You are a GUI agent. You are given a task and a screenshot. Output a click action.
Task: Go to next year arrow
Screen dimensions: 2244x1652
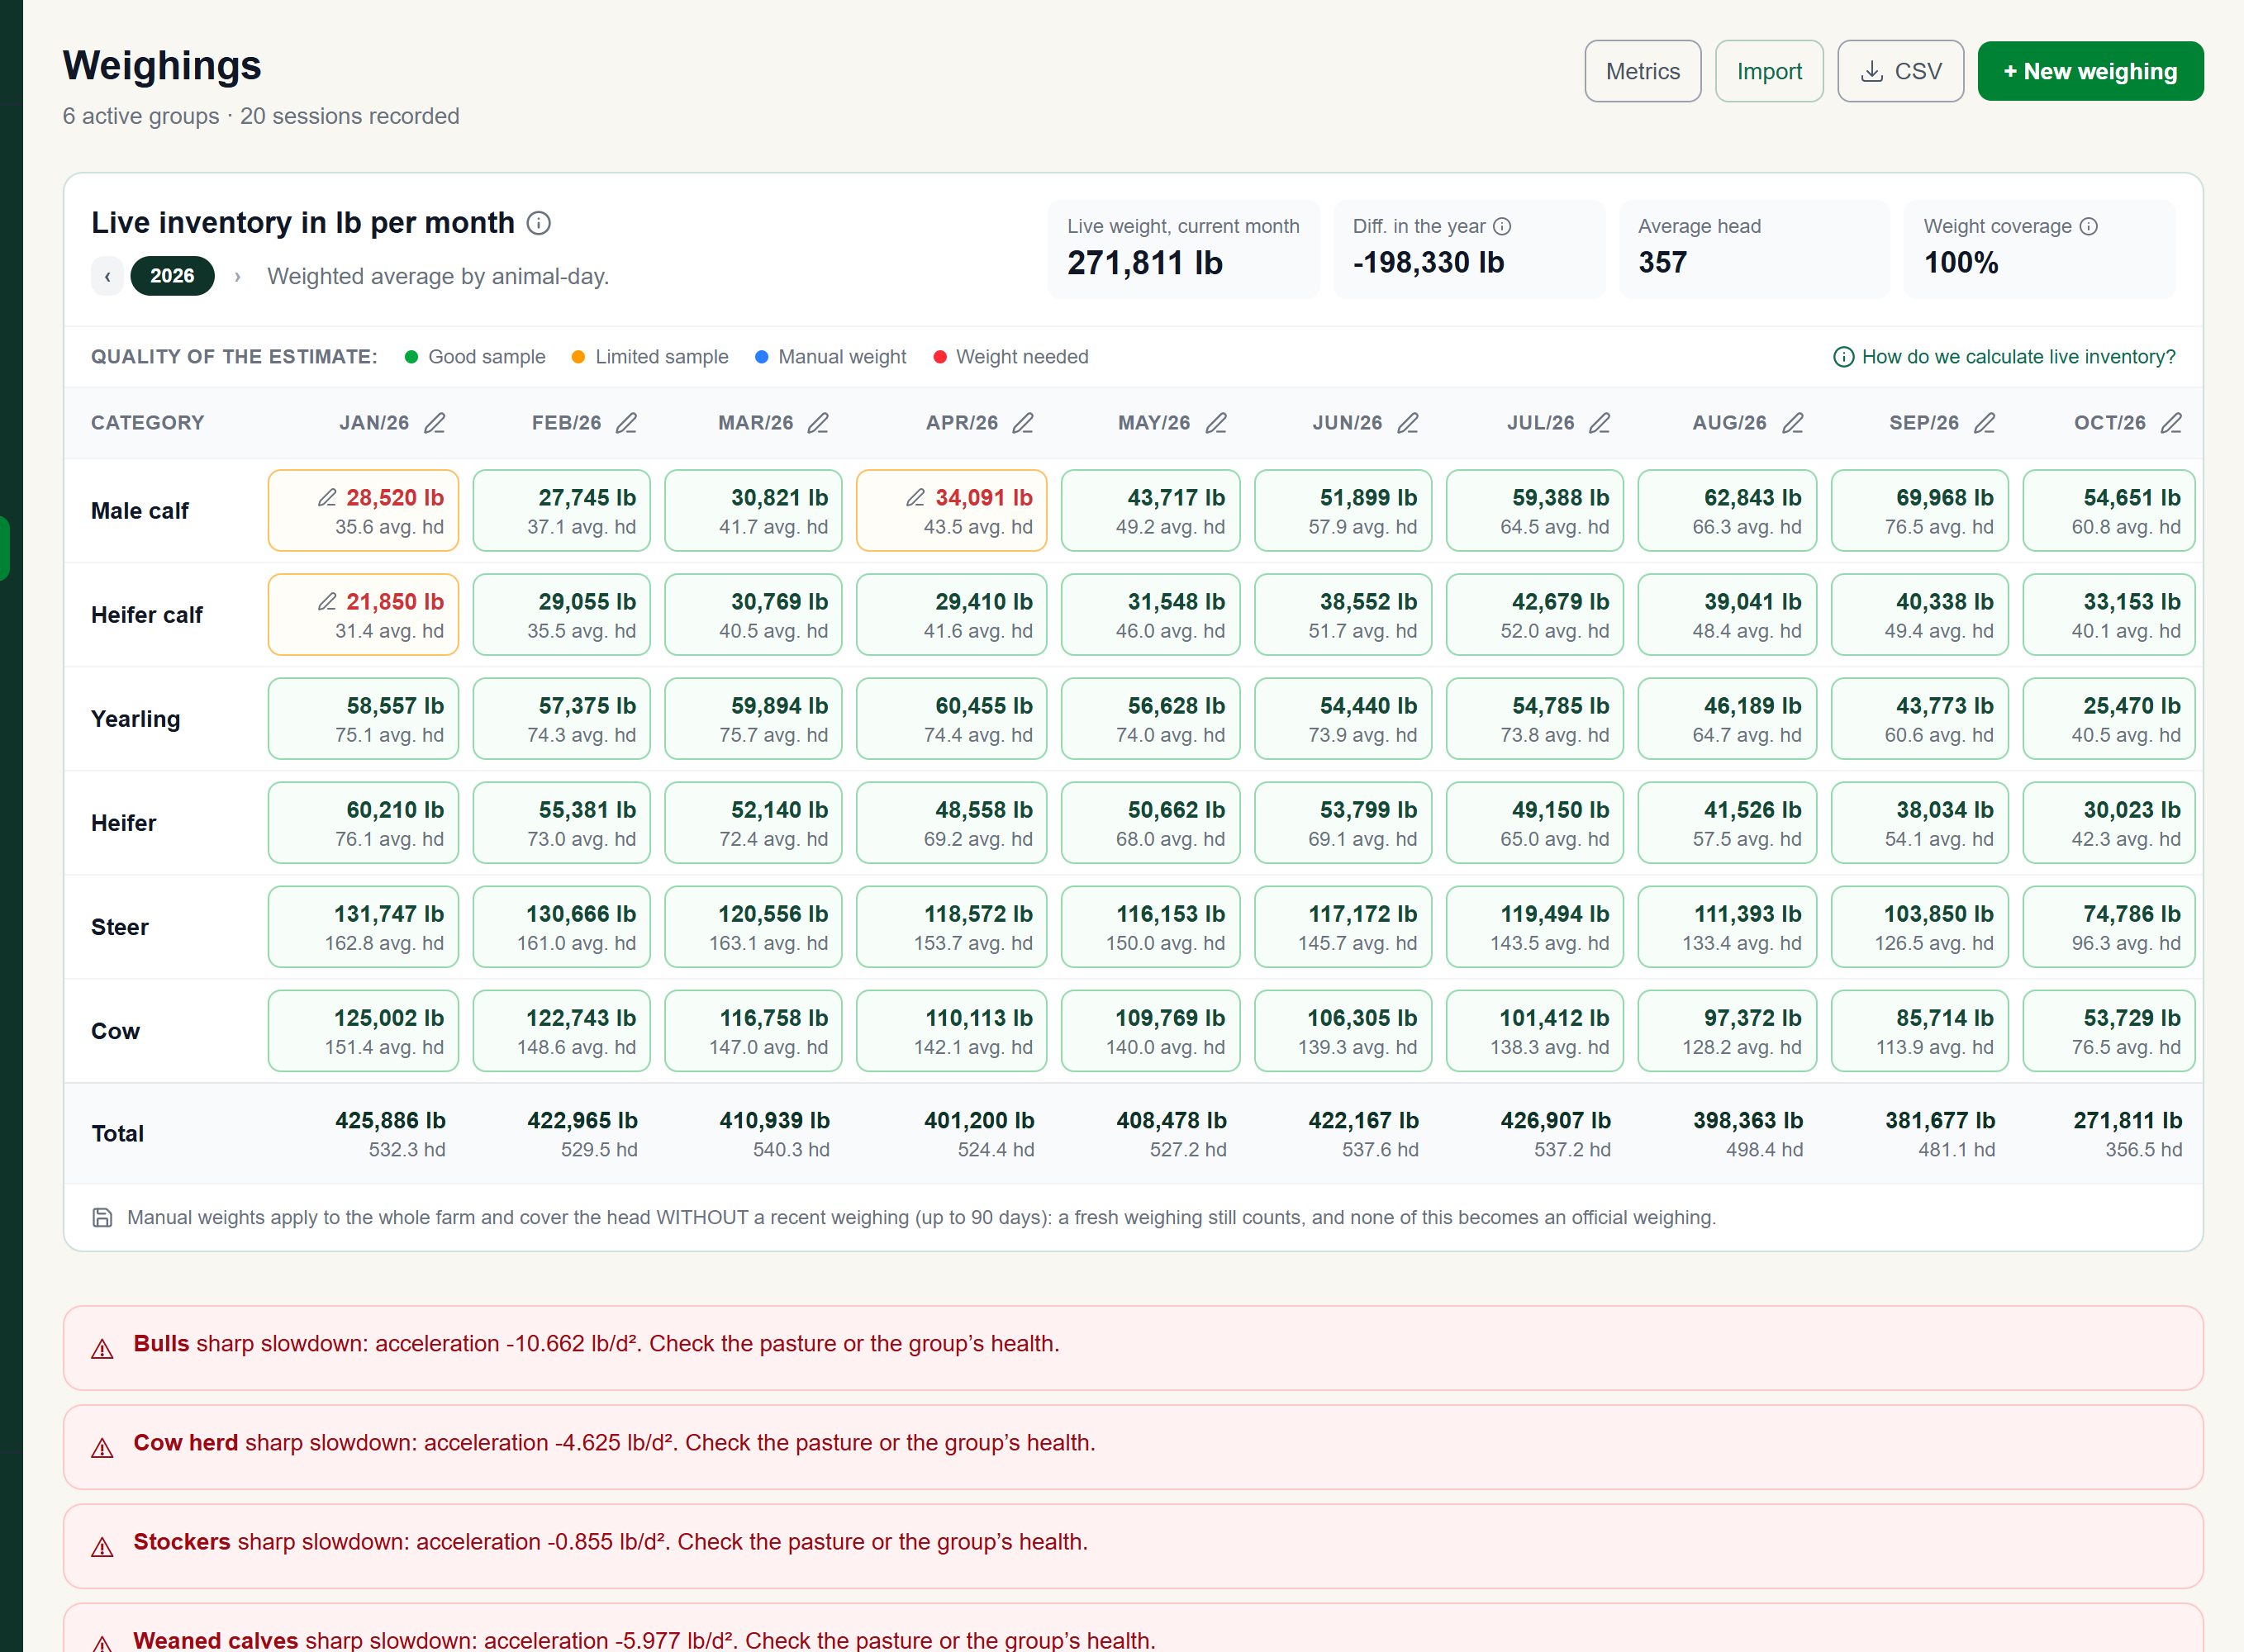(237, 276)
